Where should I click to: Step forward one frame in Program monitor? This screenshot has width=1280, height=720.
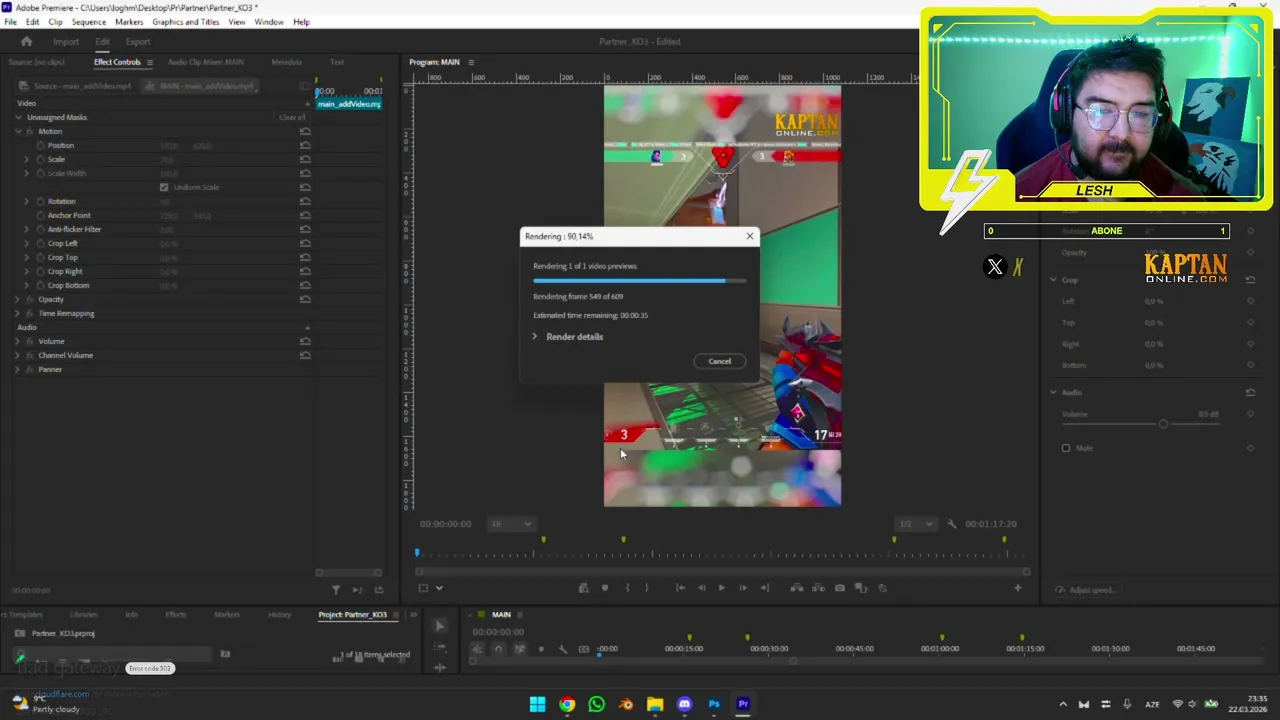(x=742, y=588)
